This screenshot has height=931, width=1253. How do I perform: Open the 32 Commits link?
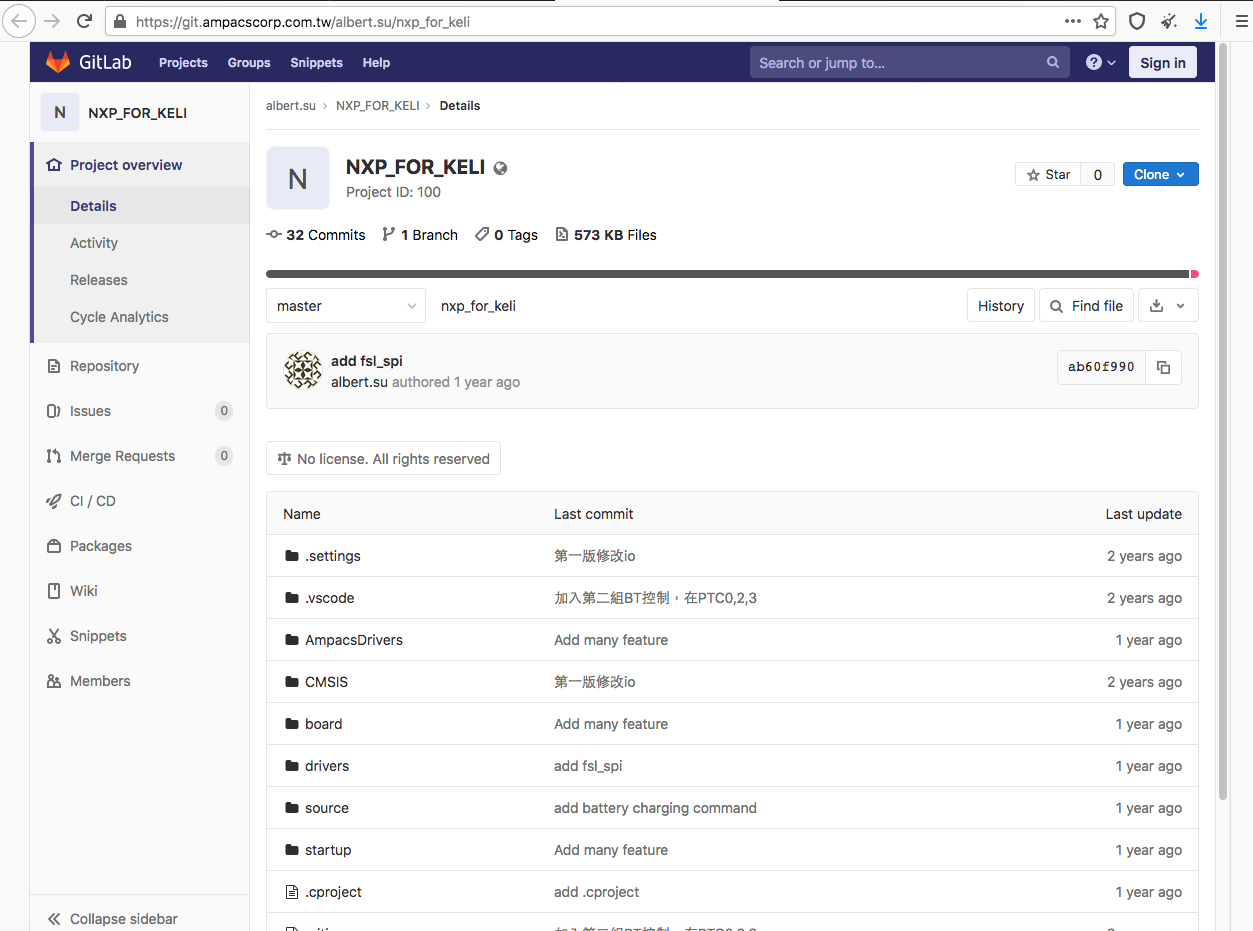click(316, 235)
